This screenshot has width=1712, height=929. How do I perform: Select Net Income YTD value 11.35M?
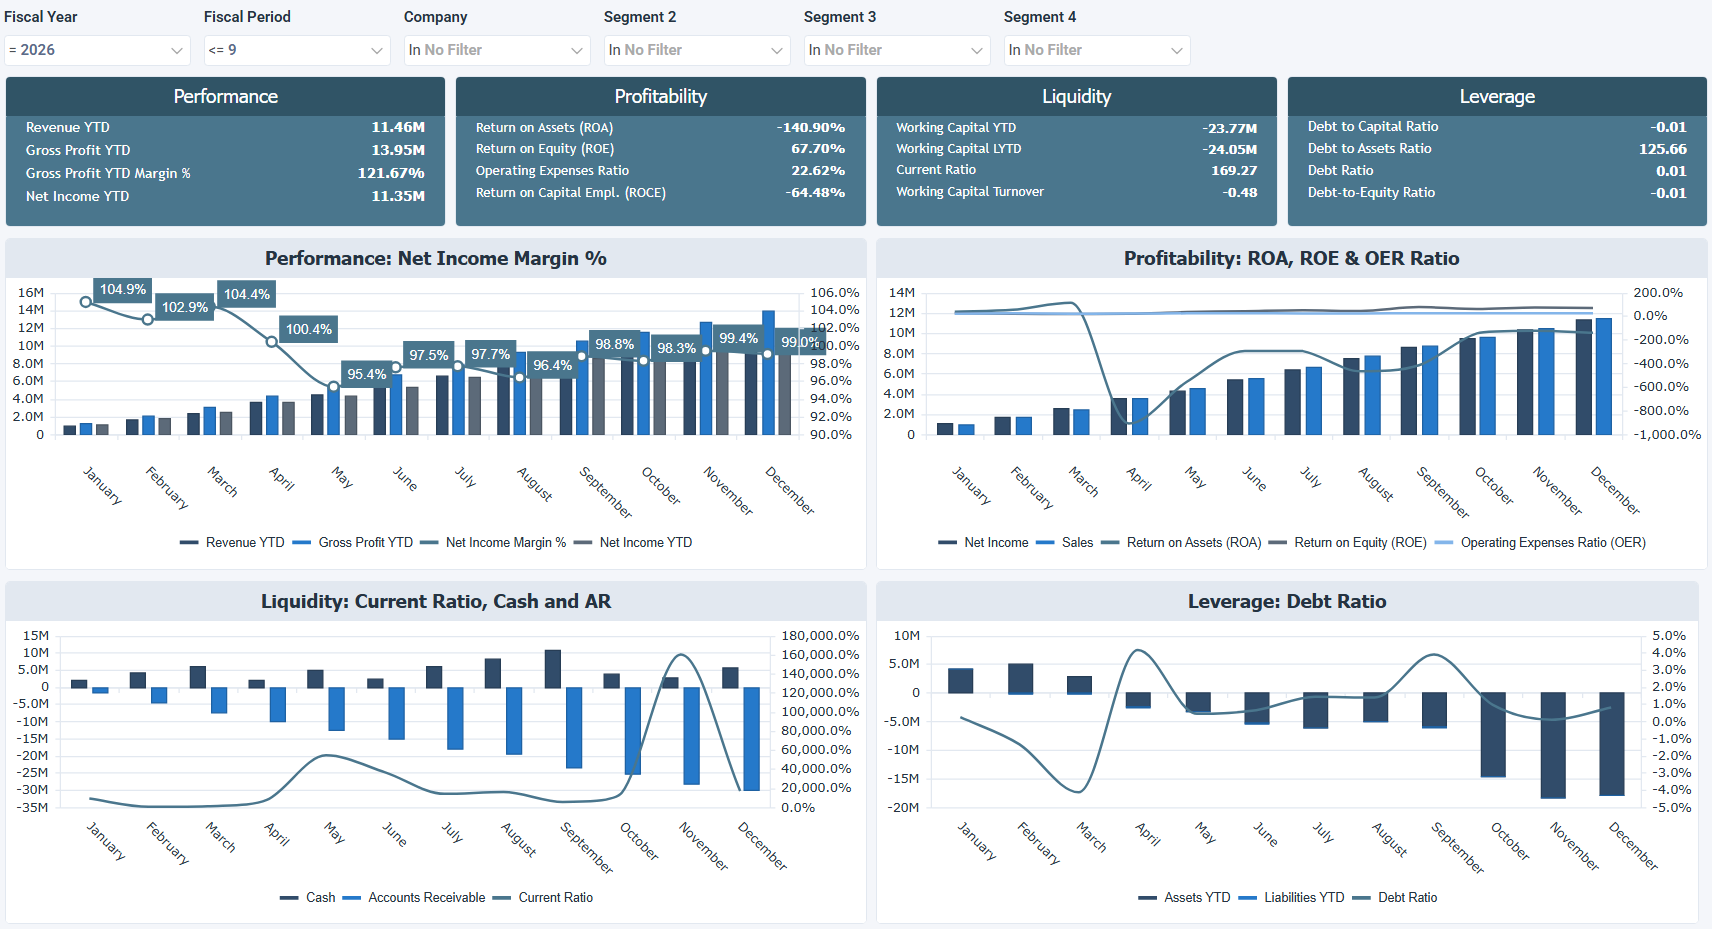tap(398, 197)
